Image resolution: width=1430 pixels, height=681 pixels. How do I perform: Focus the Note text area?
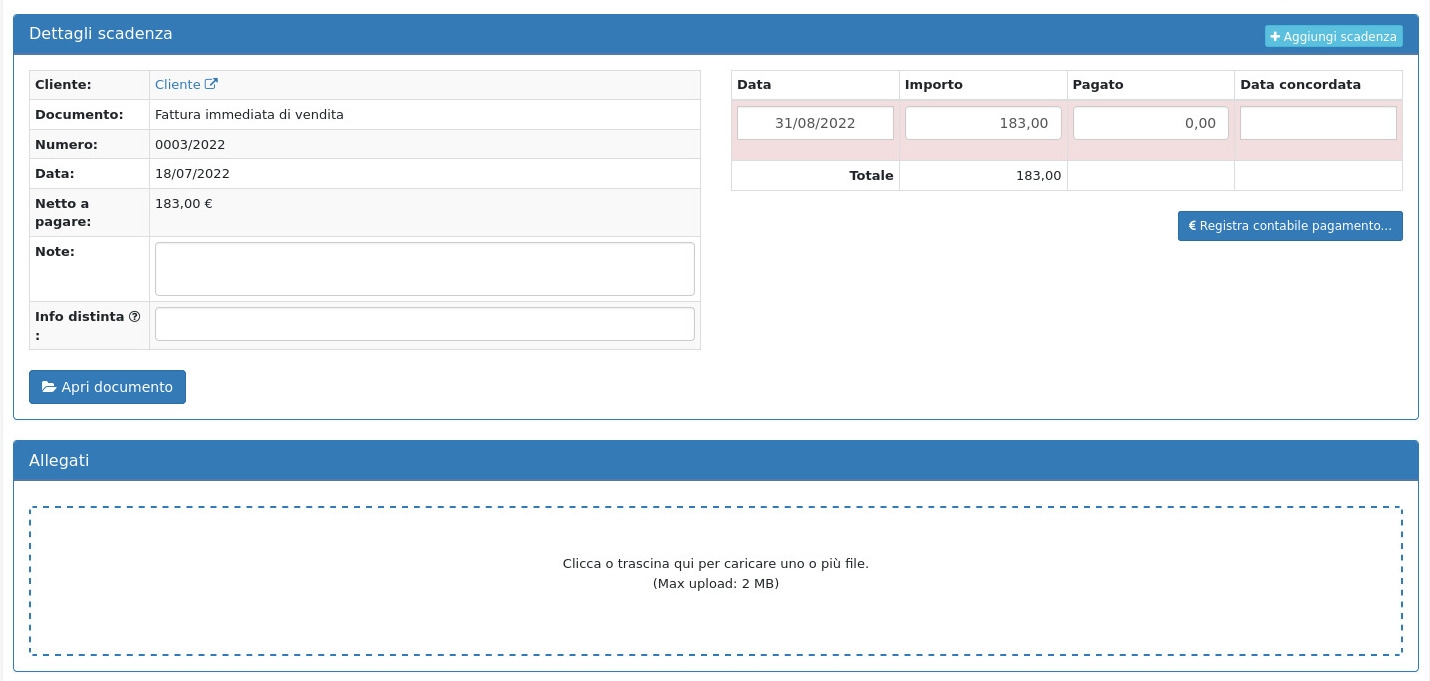(424, 269)
